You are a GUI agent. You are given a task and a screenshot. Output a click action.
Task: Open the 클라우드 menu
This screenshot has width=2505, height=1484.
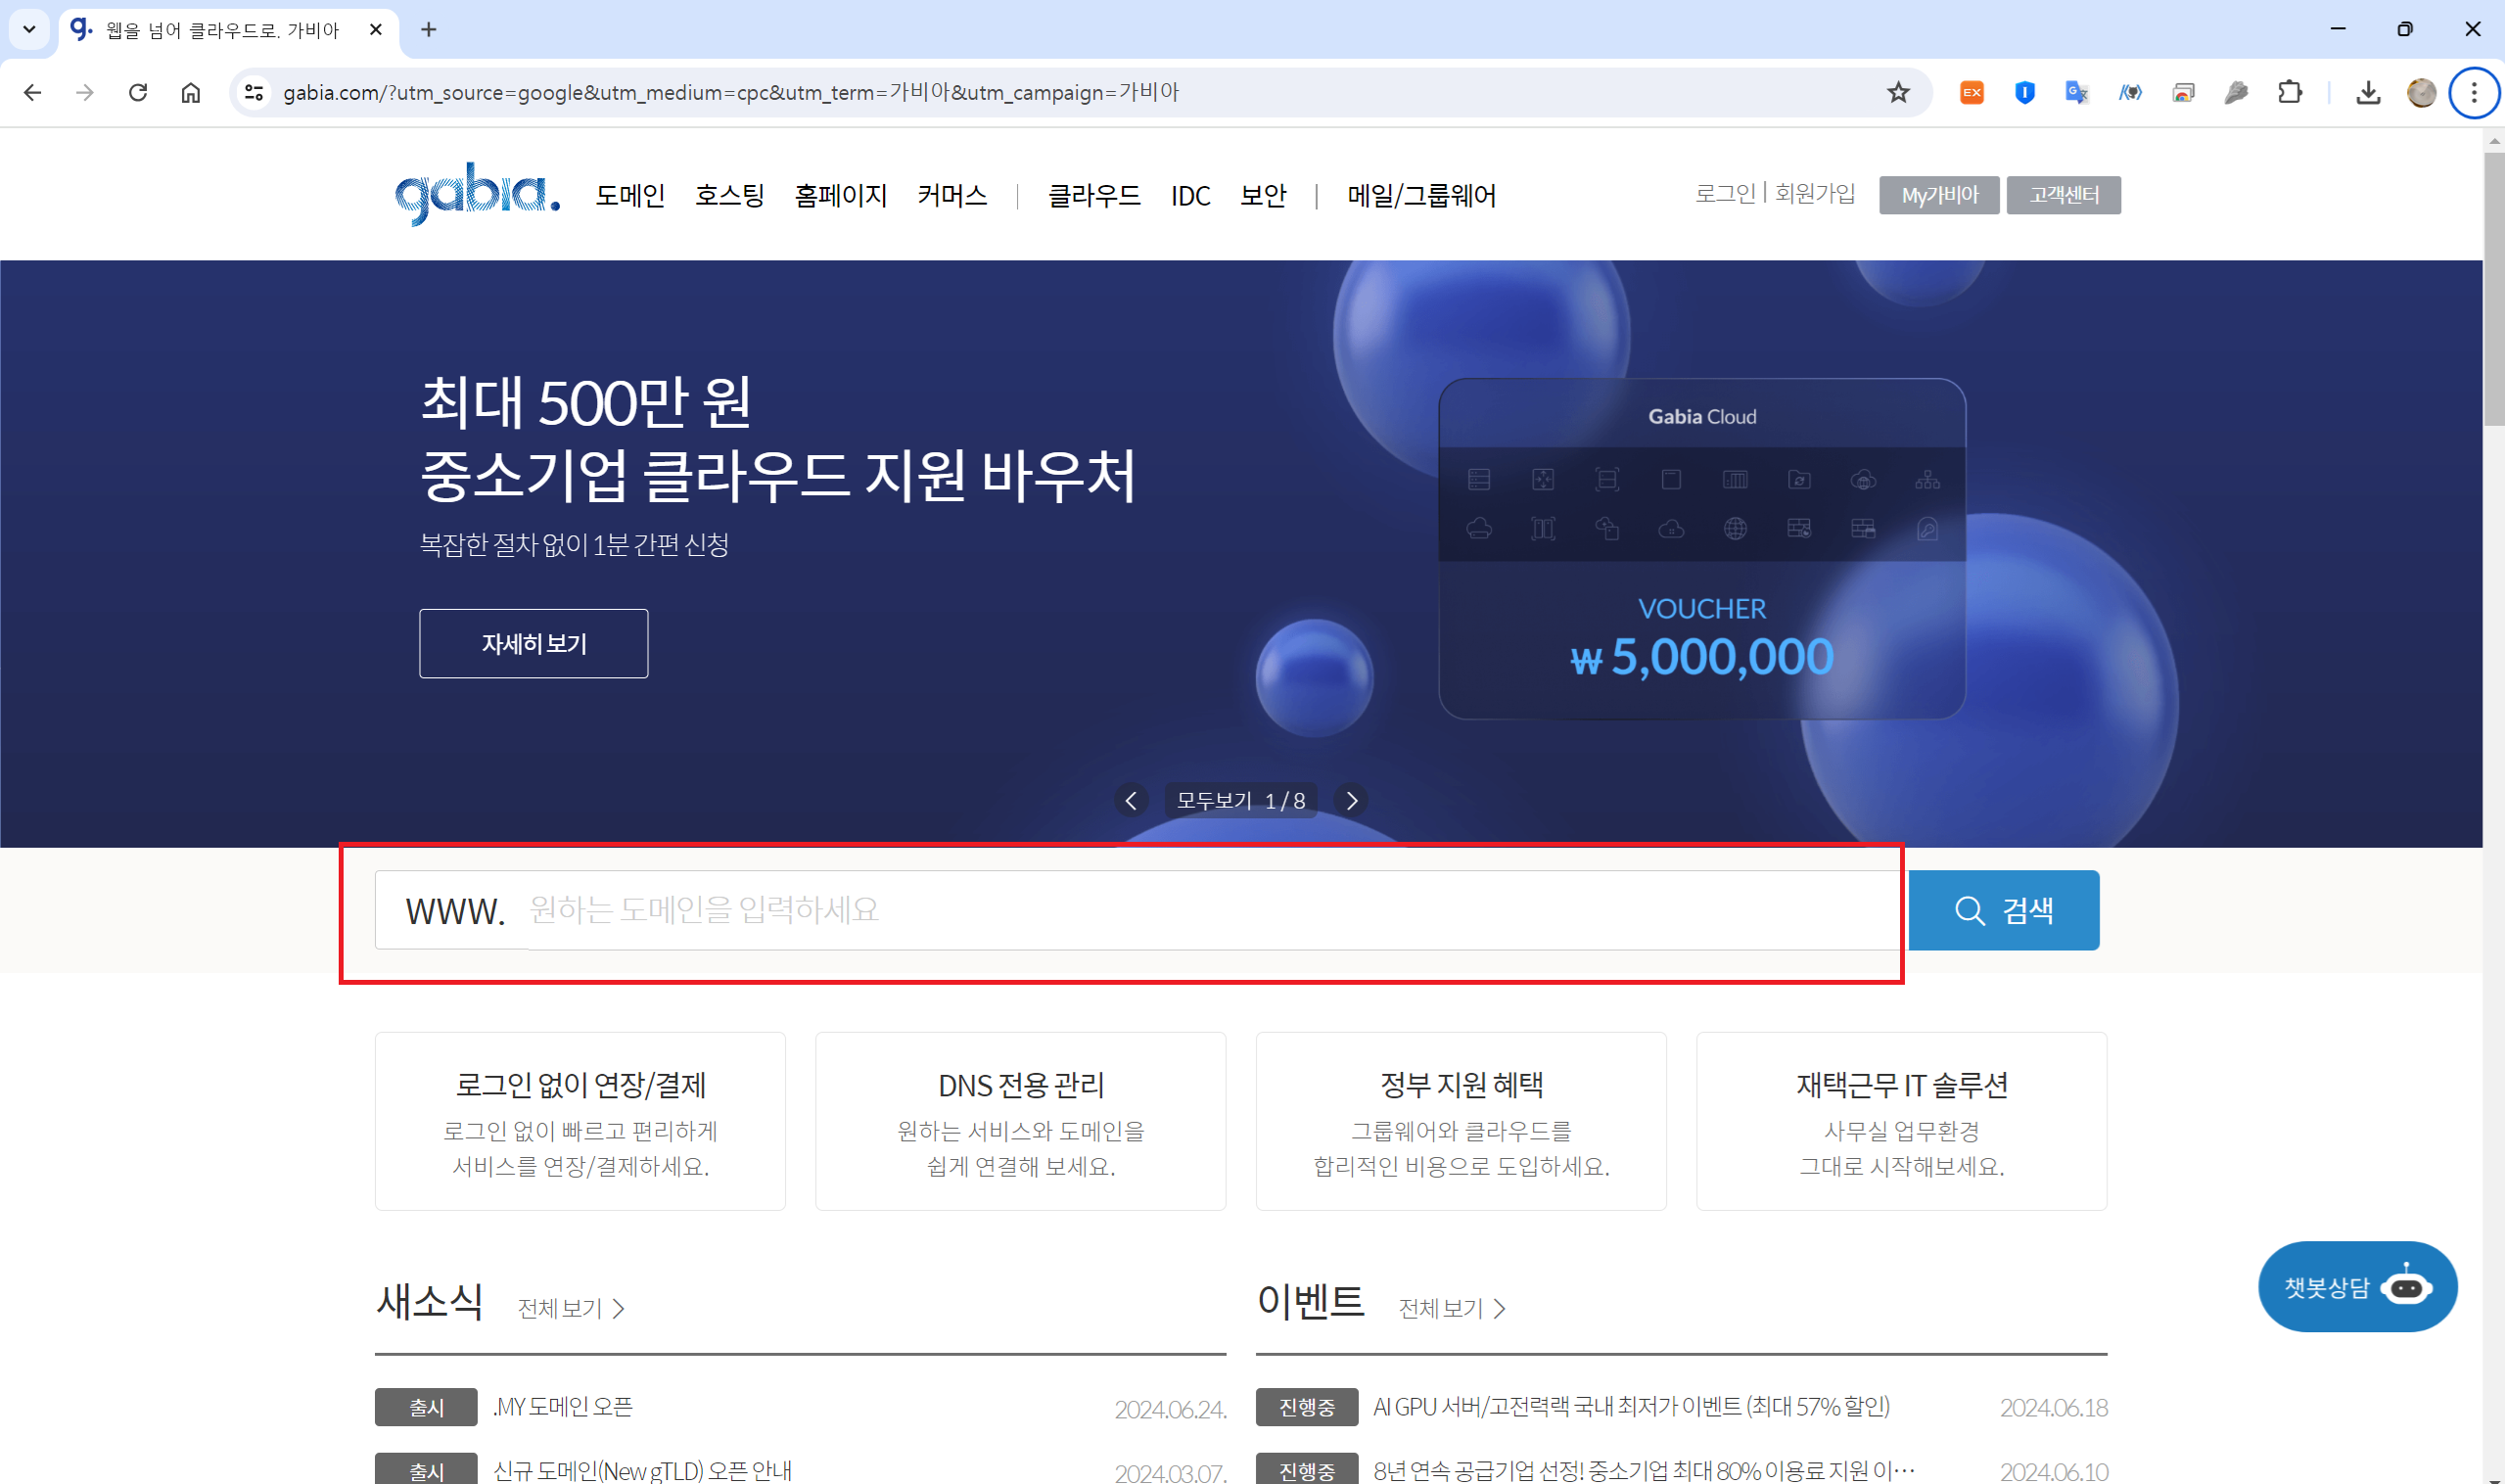[x=1093, y=195]
